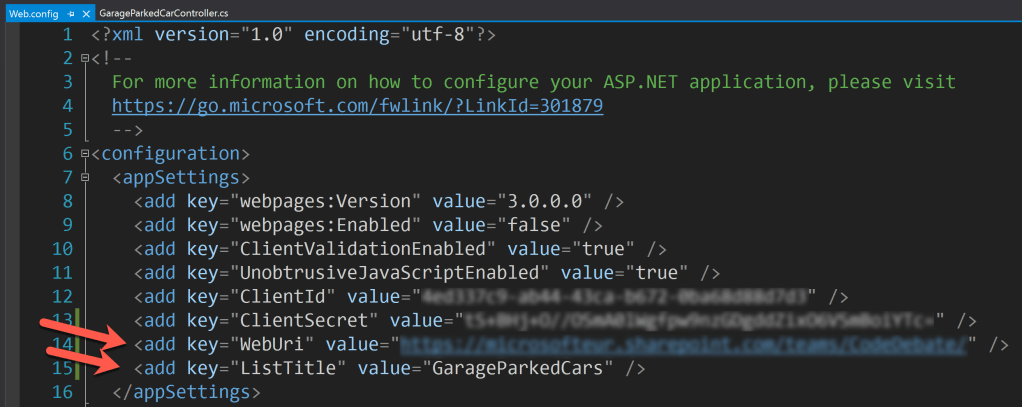The height and width of the screenshot is (407, 1022).
Task: Pin the Web.config tab
Action: [70, 13]
